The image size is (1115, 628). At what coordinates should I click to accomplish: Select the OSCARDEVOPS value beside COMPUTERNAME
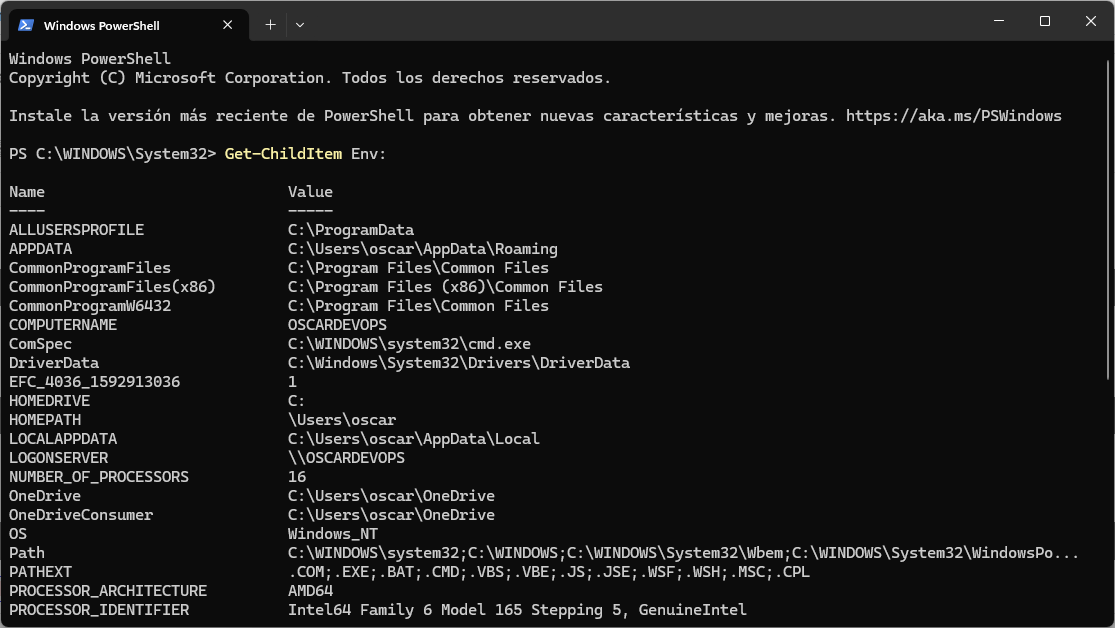pos(337,325)
